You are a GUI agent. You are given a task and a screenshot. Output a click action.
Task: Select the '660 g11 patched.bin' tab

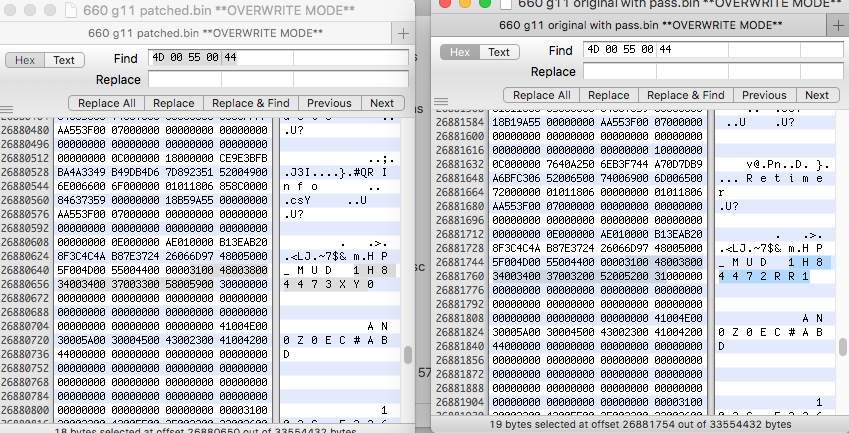206,34
